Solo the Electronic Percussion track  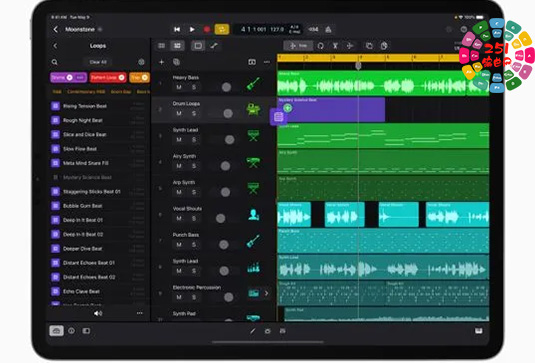pyautogui.click(x=194, y=297)
